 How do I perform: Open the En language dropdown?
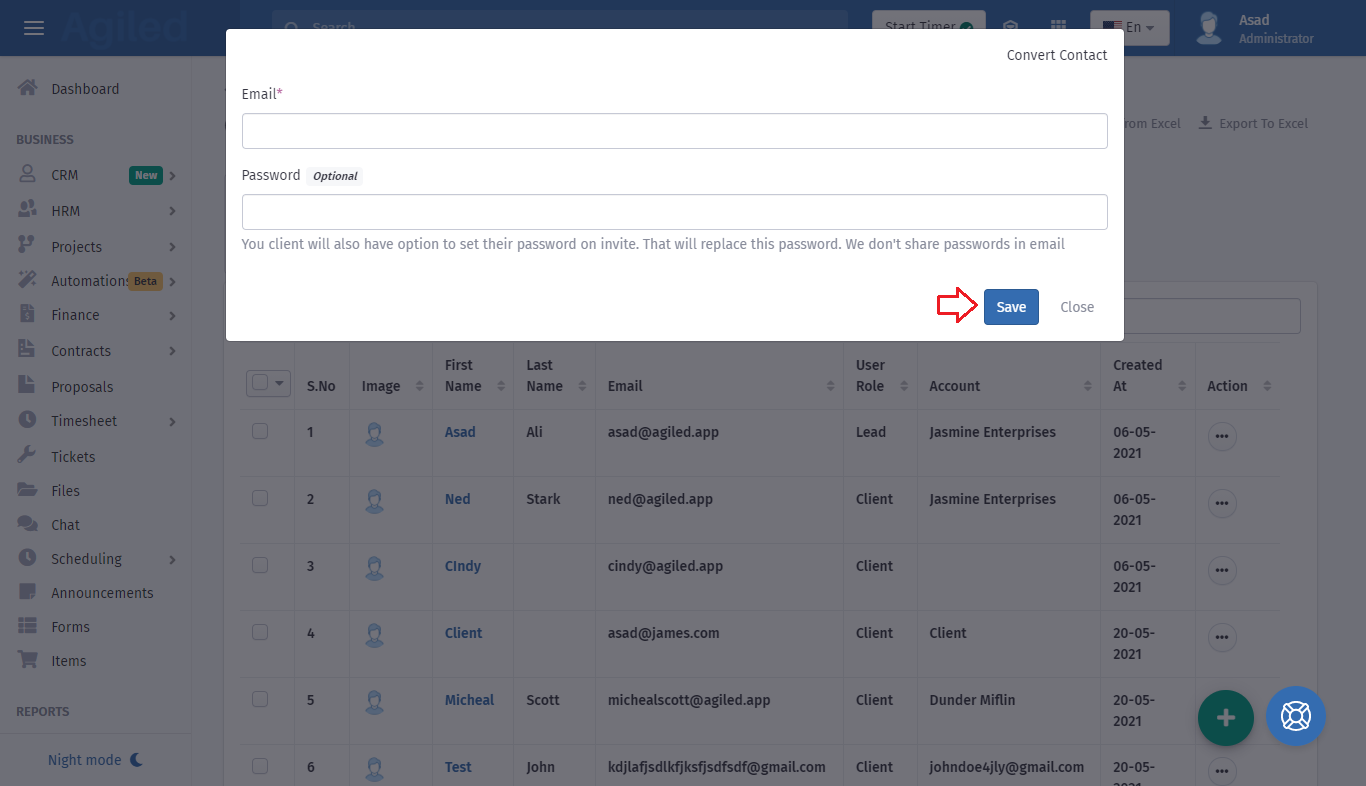click(x=1129, y=27)
